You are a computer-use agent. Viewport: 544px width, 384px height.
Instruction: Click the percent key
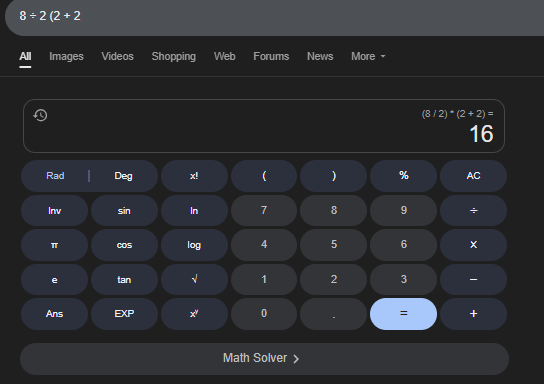point(403,176)
